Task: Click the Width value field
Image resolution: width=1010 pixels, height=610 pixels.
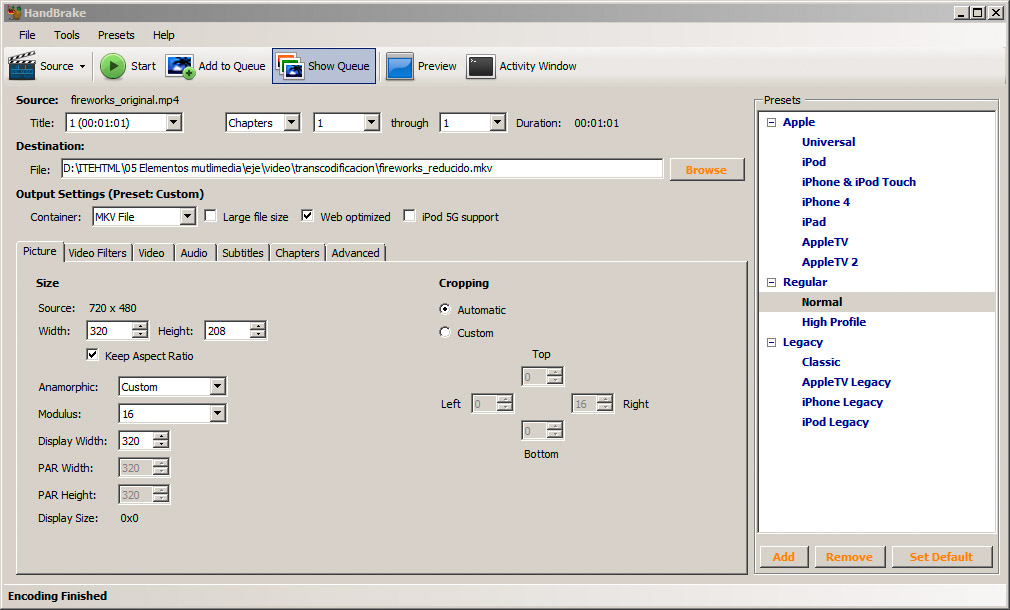Action: (110, 331)
